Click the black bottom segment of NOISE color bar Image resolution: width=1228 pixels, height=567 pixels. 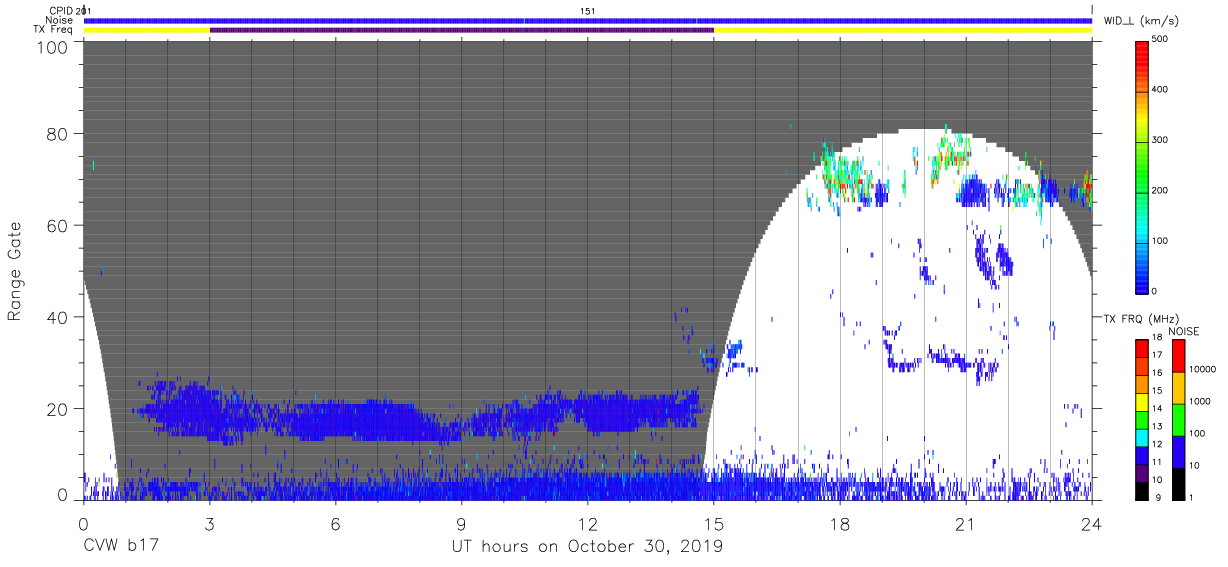tap(1179, 484)
